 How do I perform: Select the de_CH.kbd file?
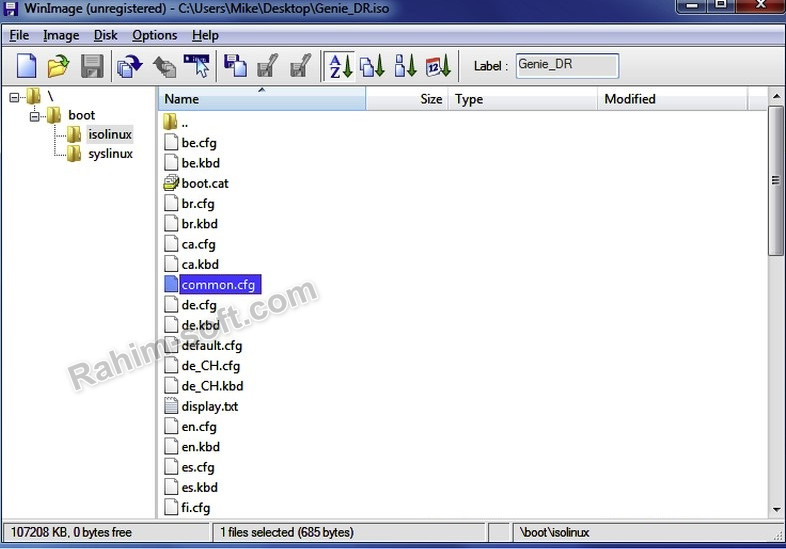212,386
